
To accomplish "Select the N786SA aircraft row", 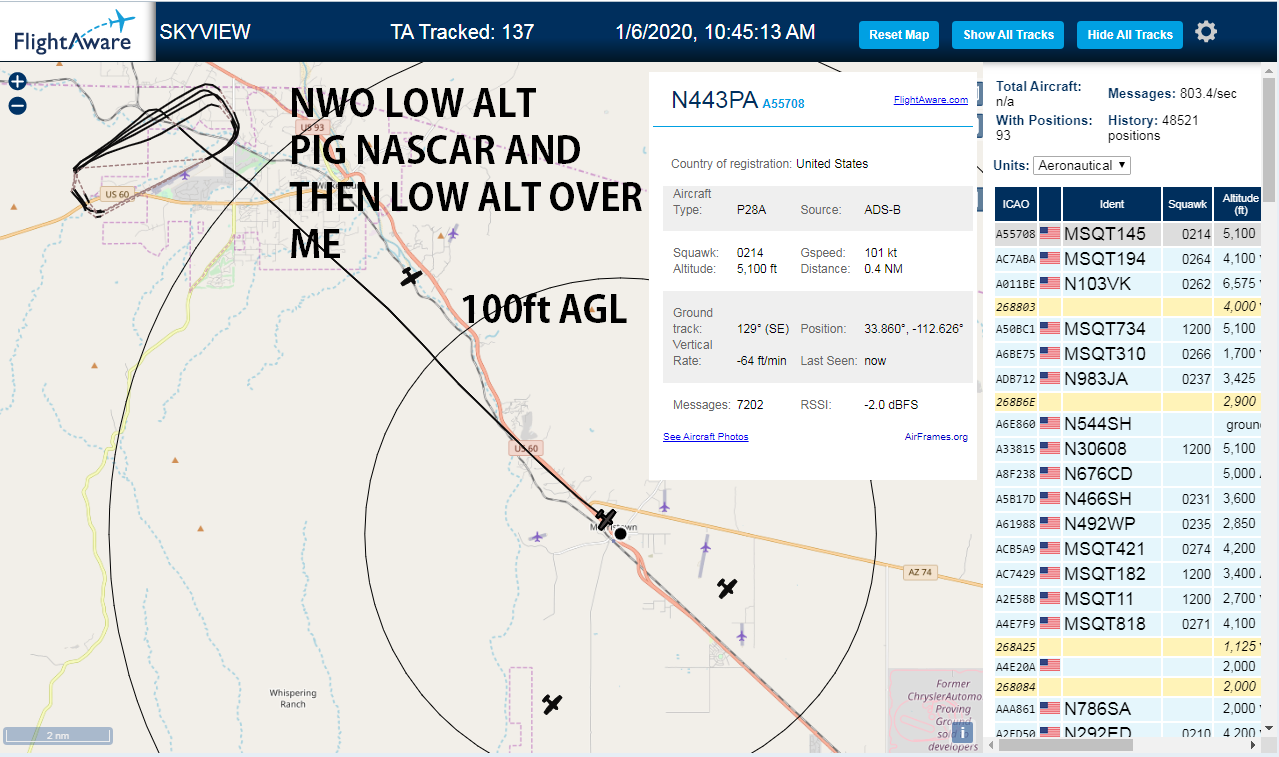I will 1128,709.
